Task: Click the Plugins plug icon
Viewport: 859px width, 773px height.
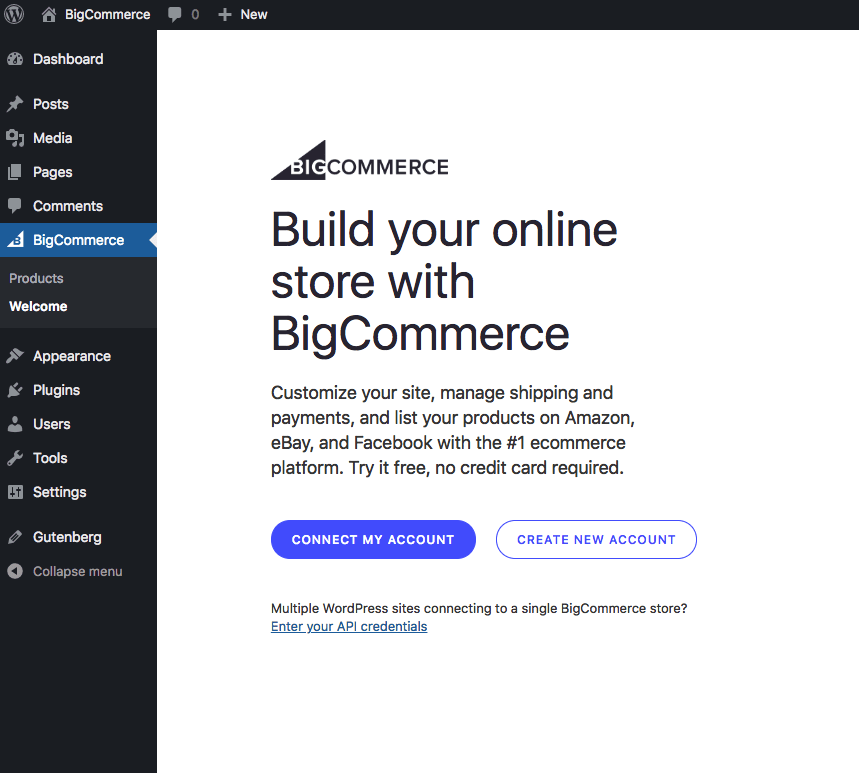Action: (x=17, y=390)
